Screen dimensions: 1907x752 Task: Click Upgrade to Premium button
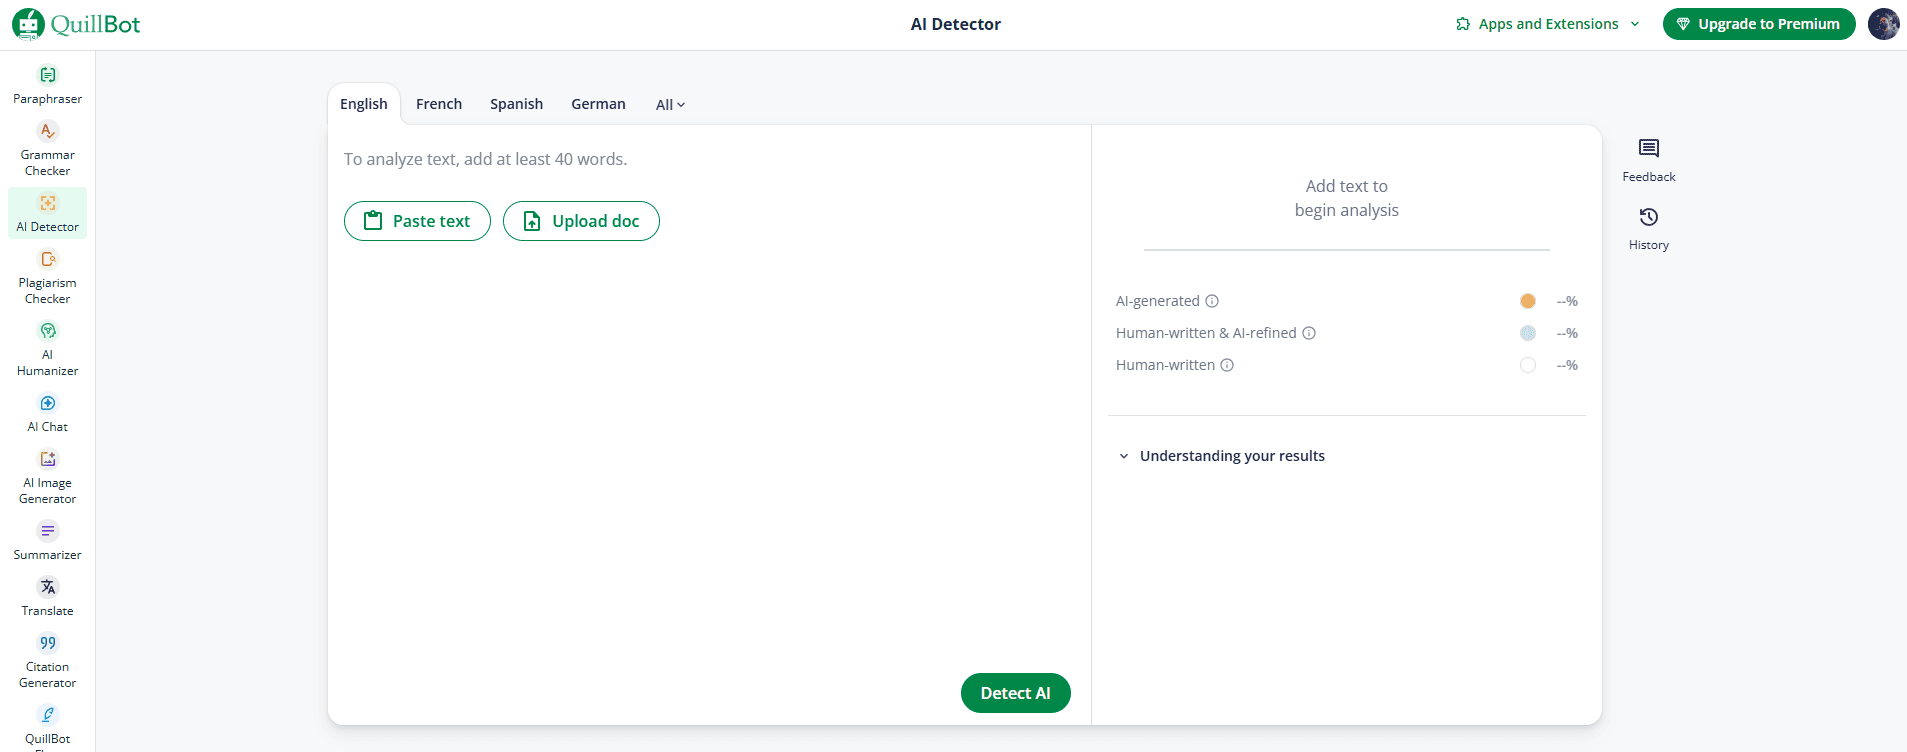(1759, 24)
